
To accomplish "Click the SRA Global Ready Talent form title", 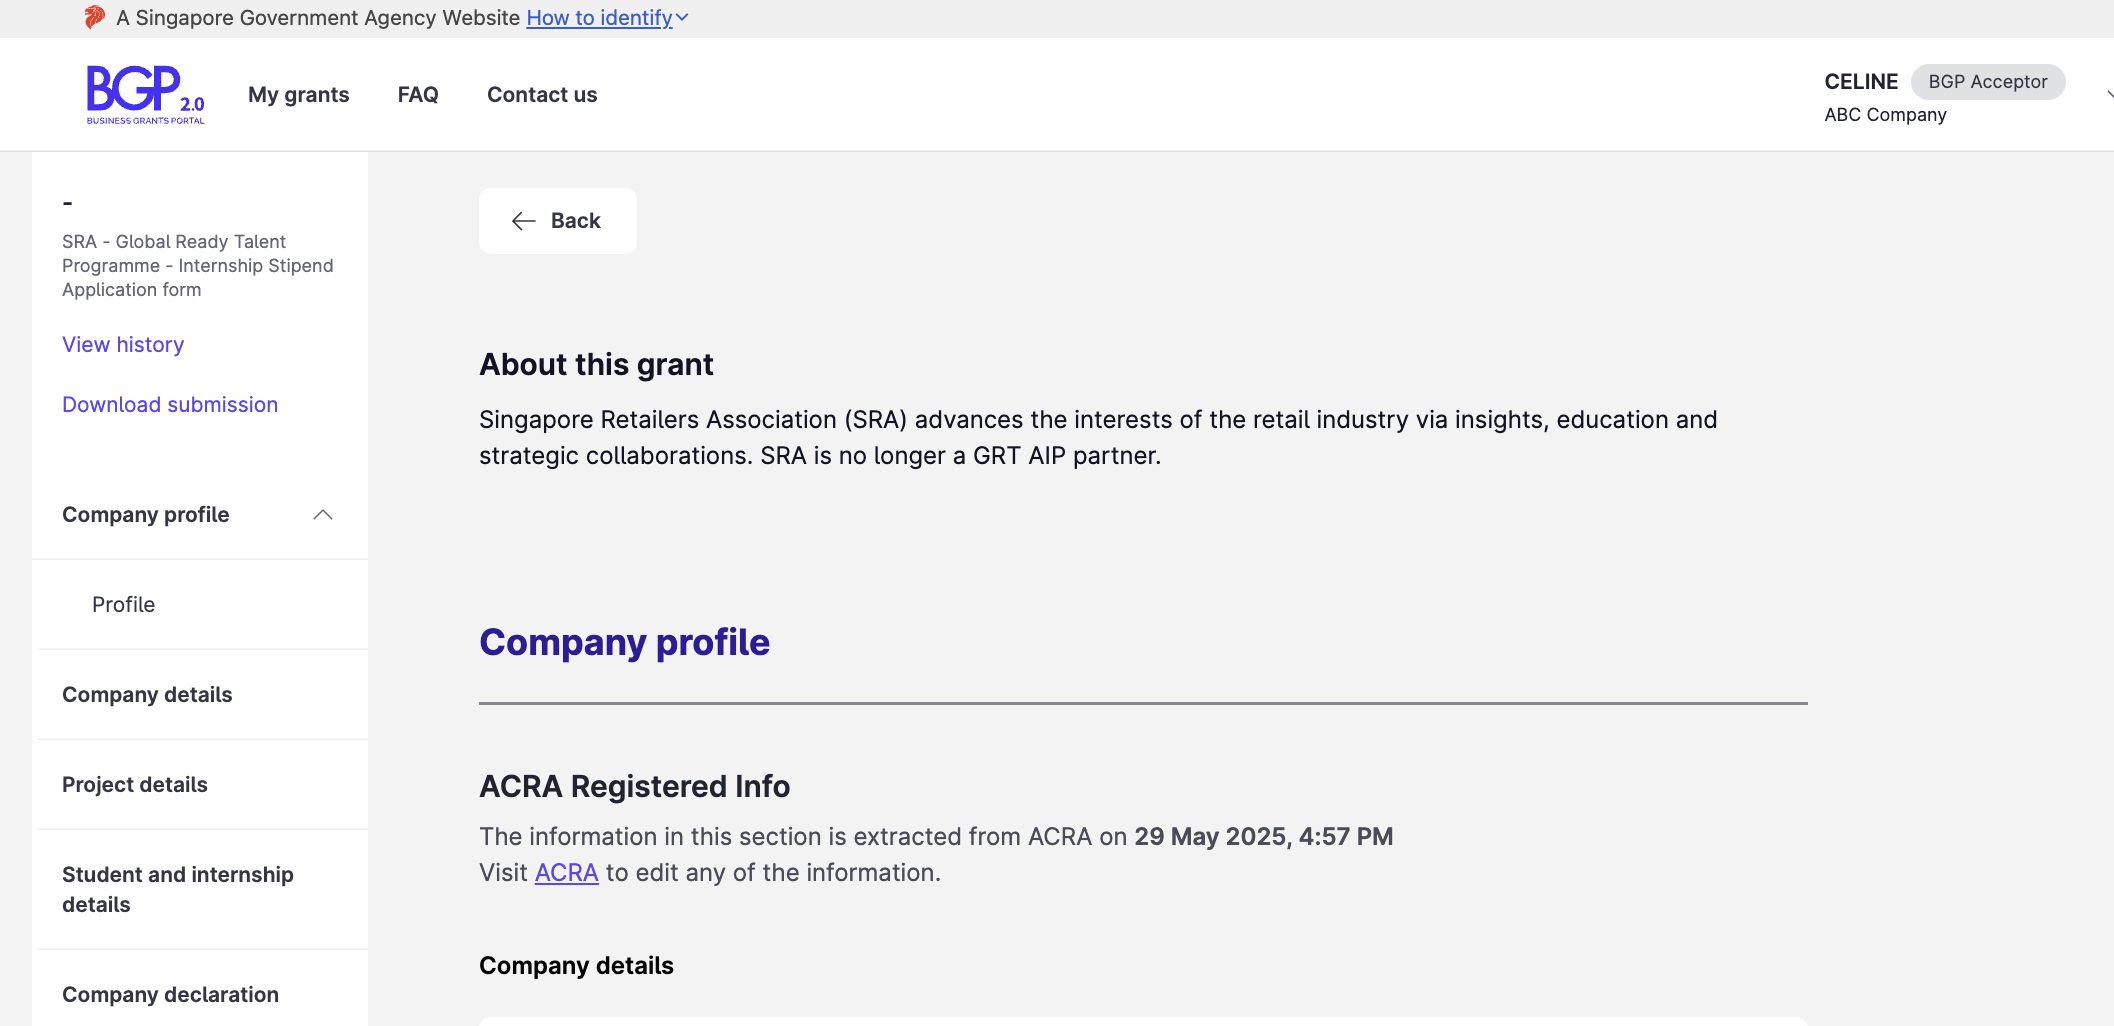I will click(x=198, y=266).
